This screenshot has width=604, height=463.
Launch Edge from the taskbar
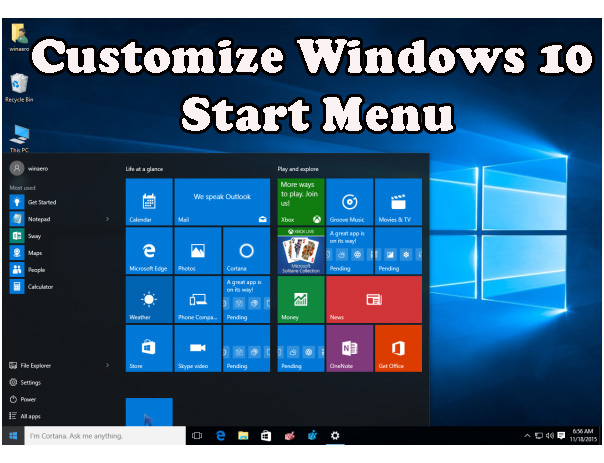[x=220, y=436]
